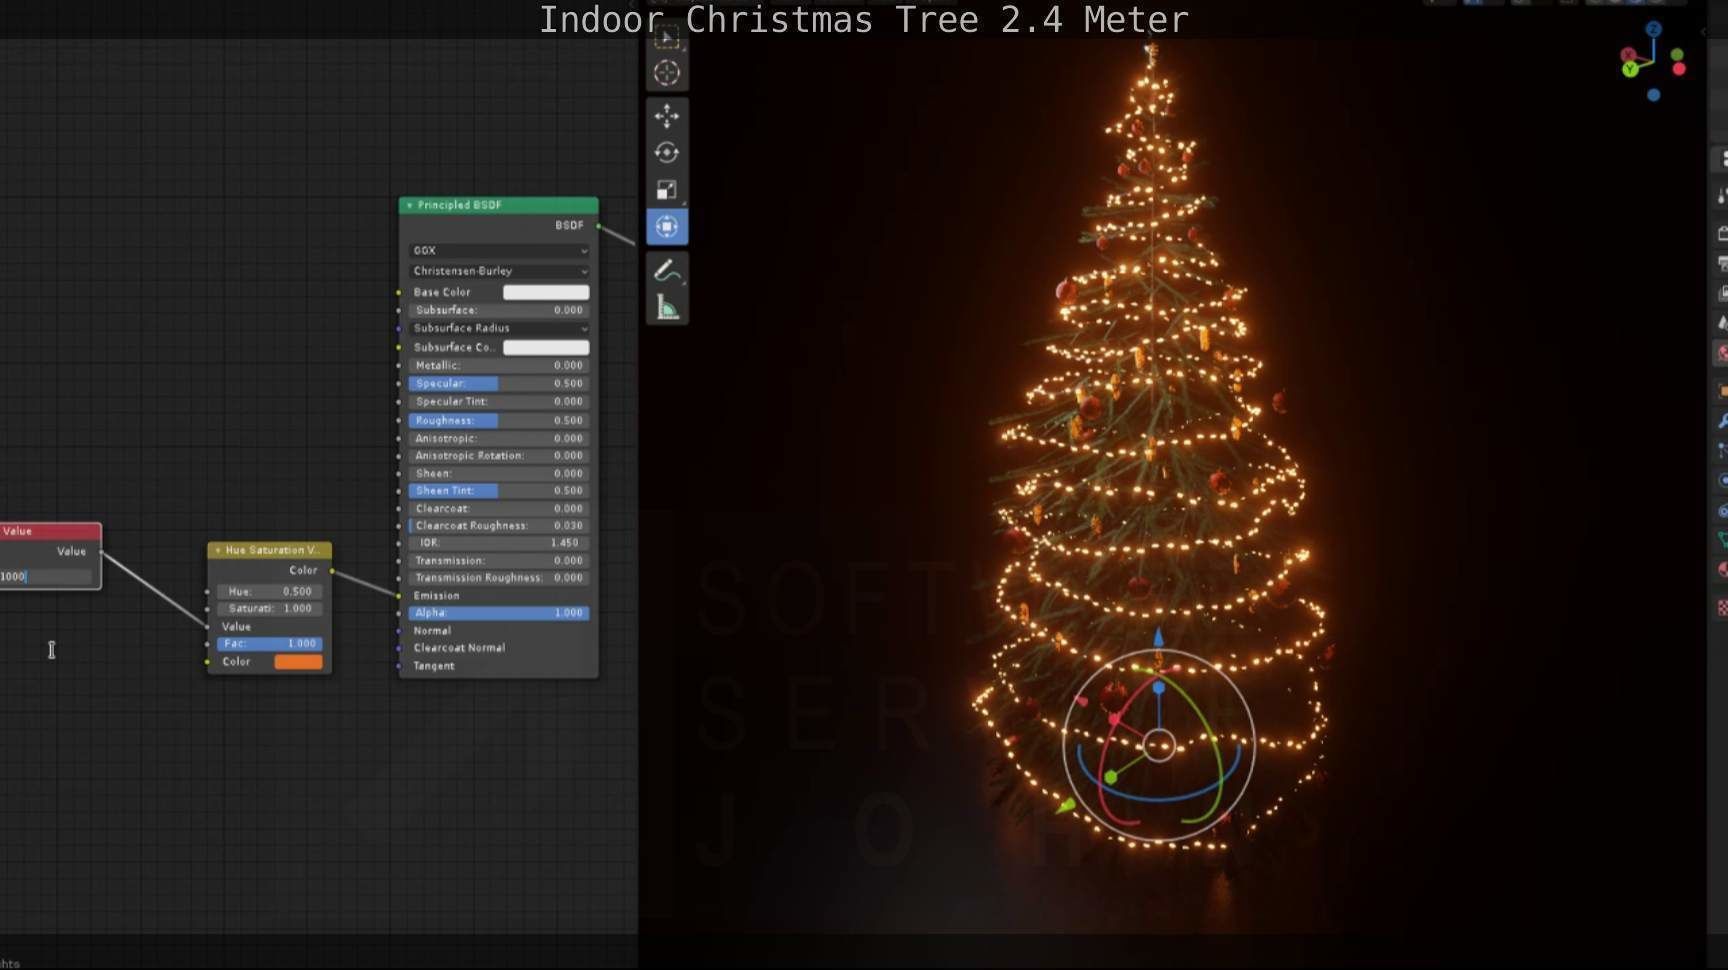This screenshot has height=970, width=1728.
Task: Select the Annotate pencil tool
Action: click(x=667, y=271)
